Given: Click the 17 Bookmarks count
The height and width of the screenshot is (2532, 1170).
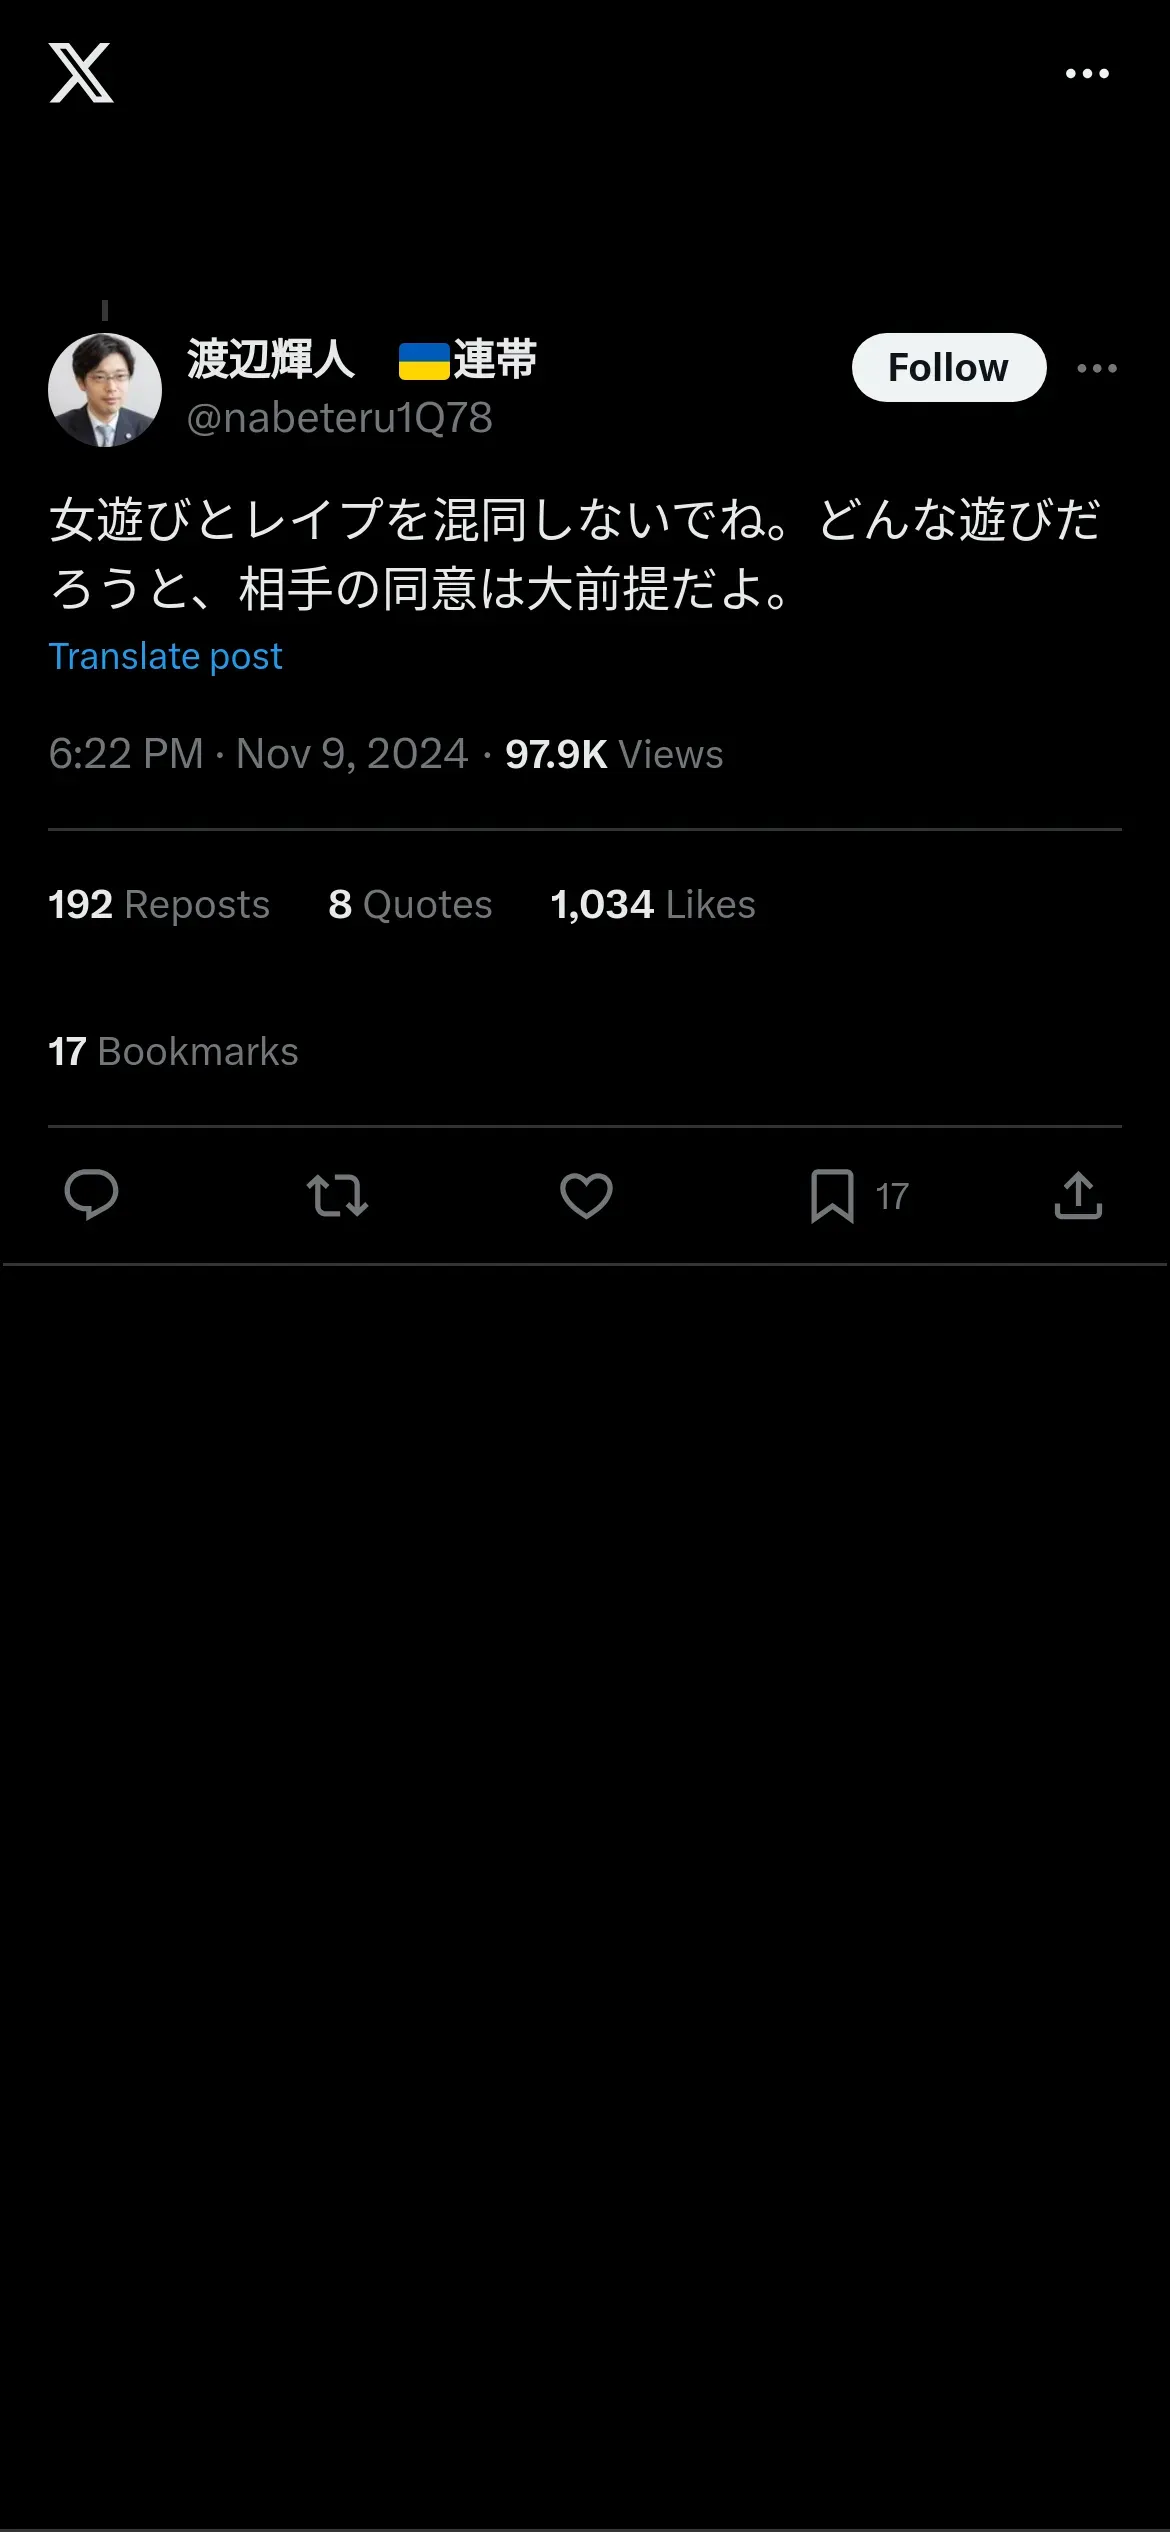Looking at the screenshot, I should (173, 1051).
